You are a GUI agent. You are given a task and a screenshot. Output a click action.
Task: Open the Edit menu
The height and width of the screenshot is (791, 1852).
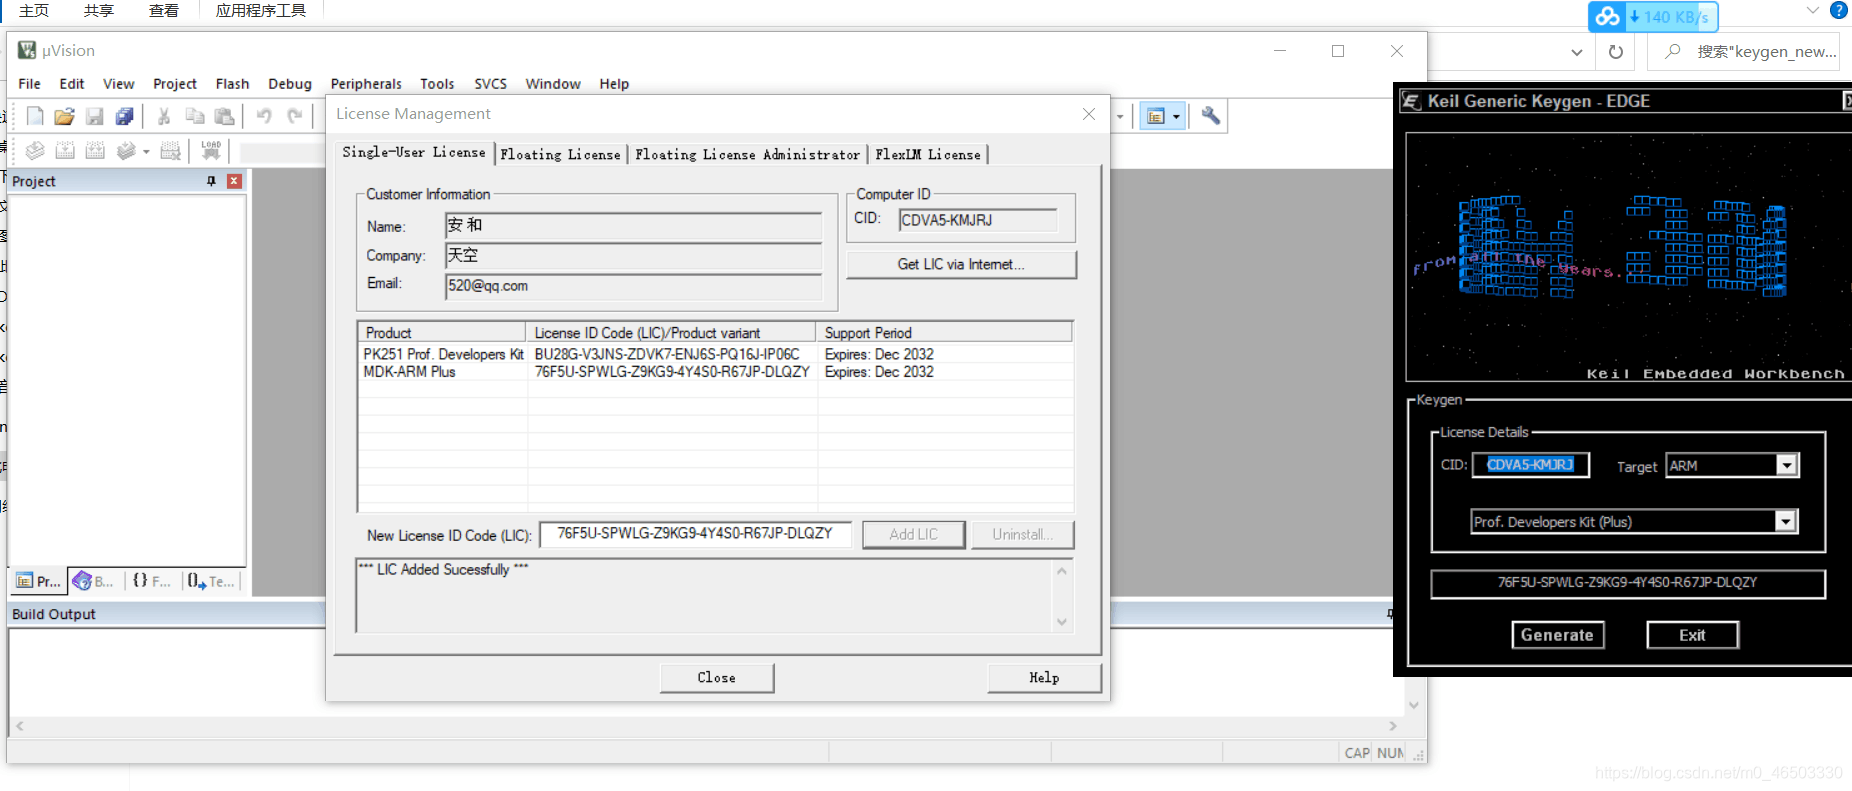coord(72,84)
